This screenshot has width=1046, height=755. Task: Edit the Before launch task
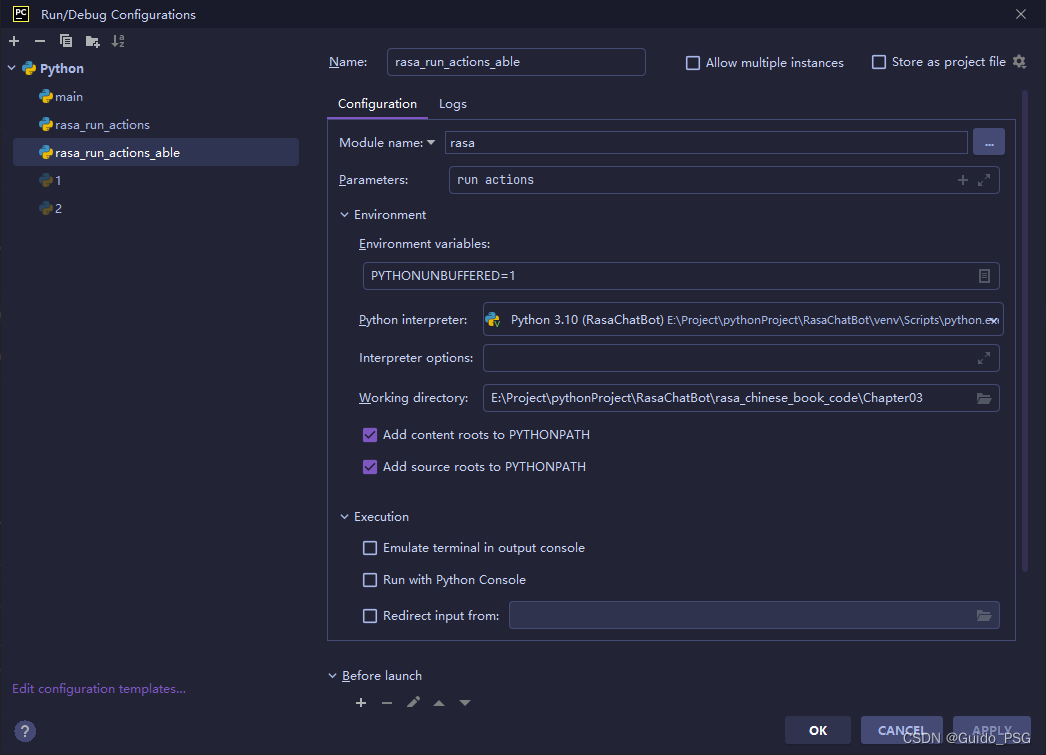(413, 702)
